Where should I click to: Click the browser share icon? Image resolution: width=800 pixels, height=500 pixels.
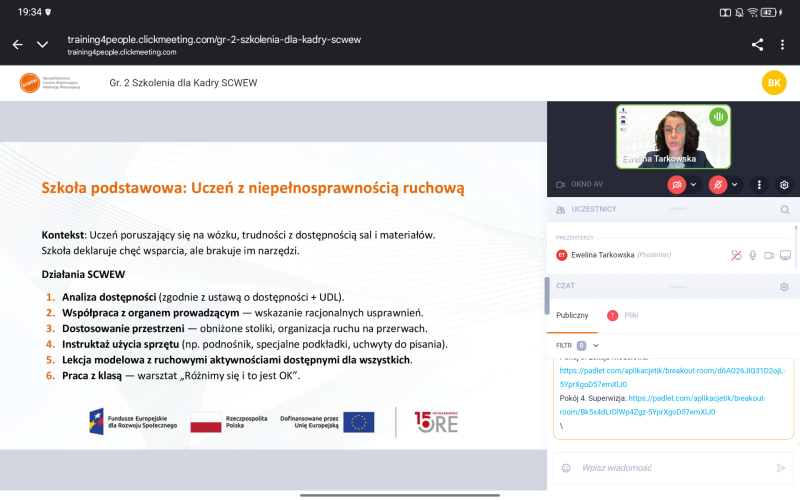[x=757, y=44]
